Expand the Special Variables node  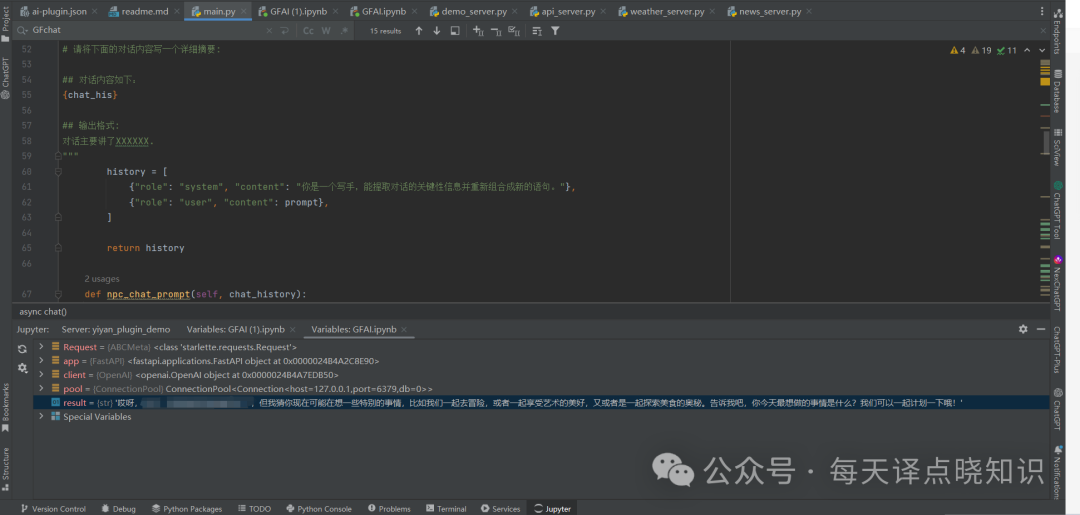41,416
